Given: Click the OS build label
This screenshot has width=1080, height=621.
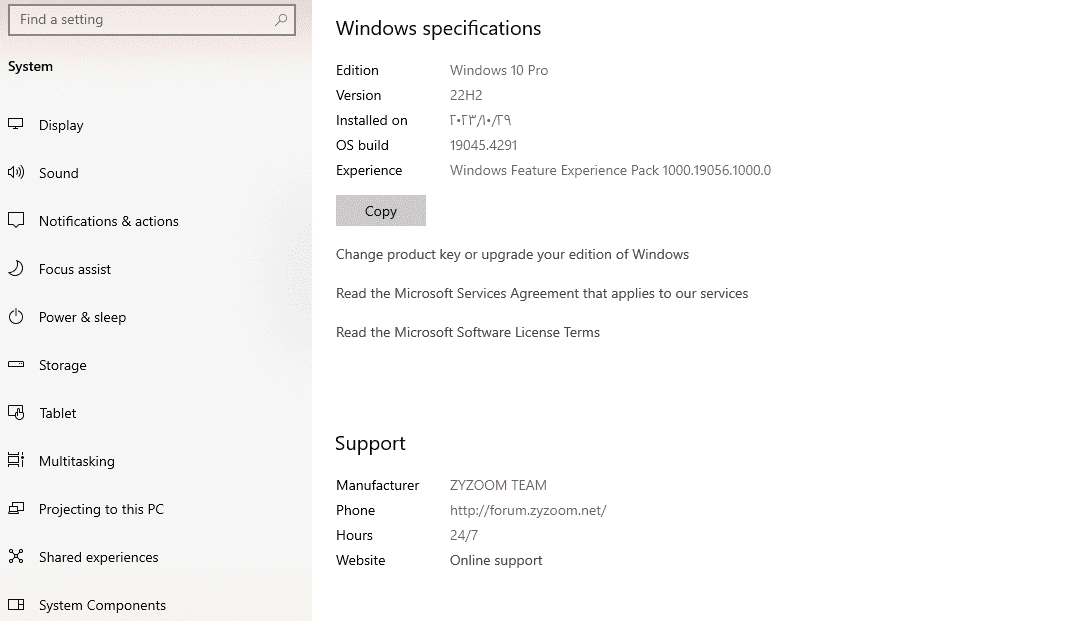Looking at the screenshot, I should [x=362, y=145].
